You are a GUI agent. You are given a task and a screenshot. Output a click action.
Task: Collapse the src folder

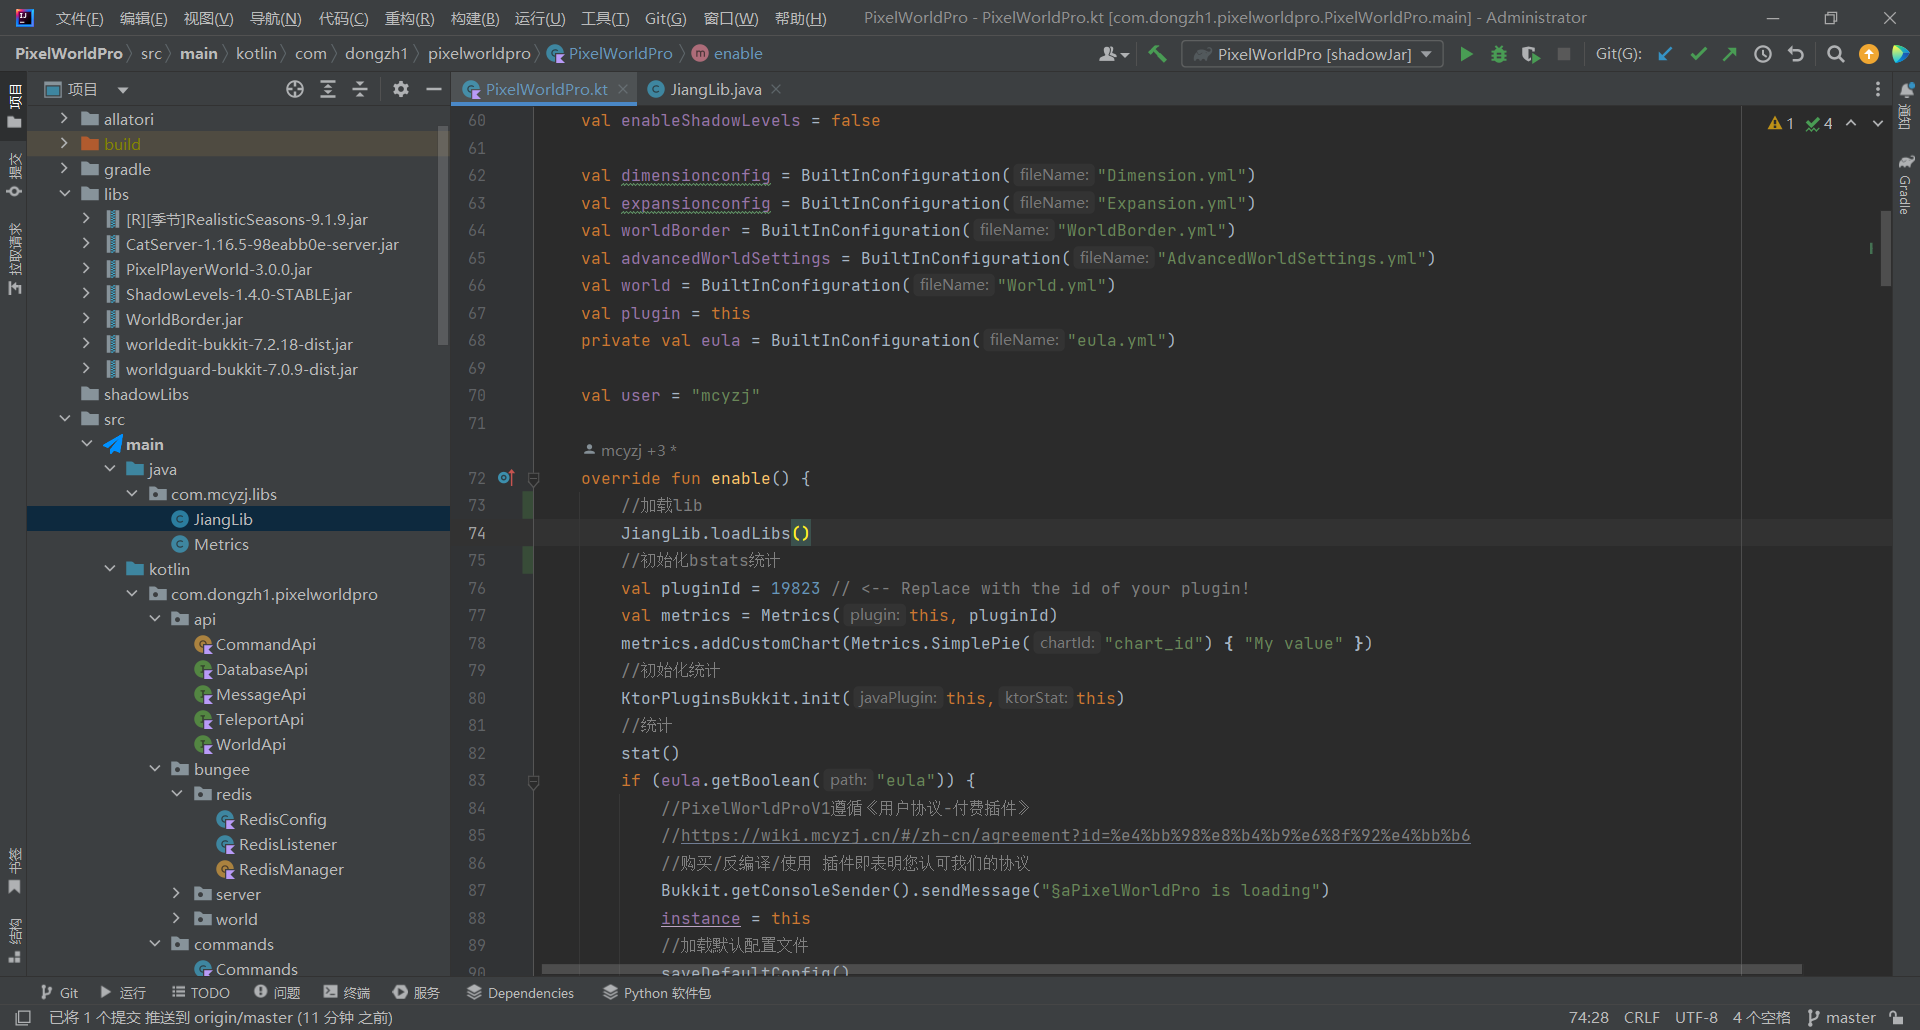tap(64, 418)
